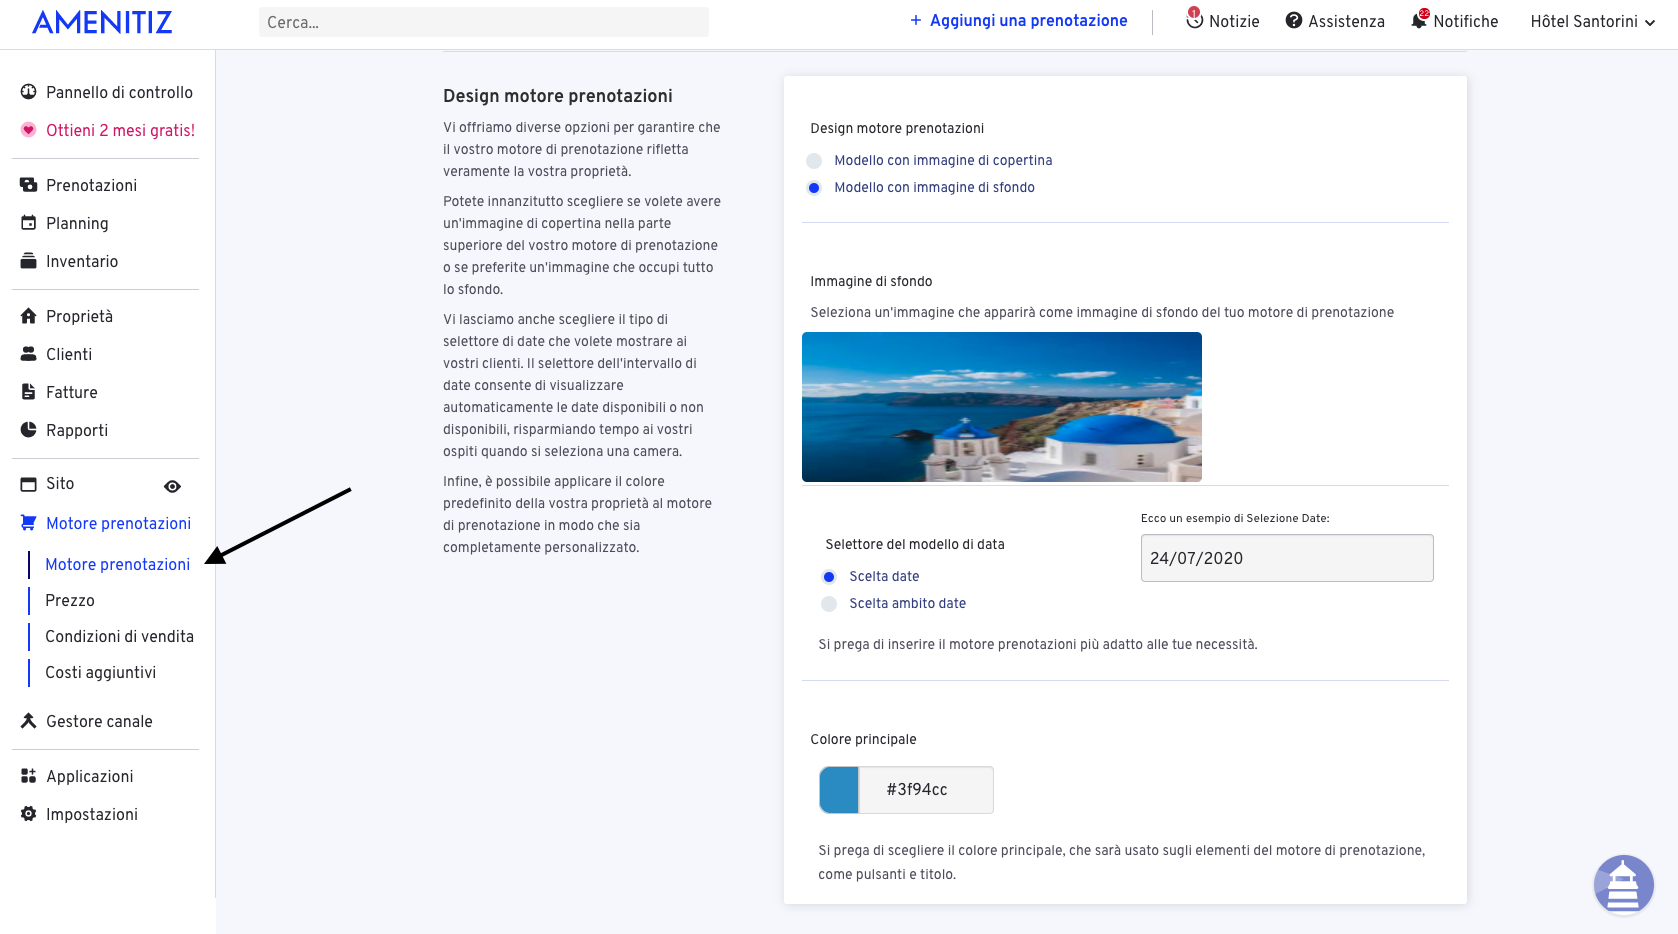Click the Impostazioni gear icon

point(29,814)
